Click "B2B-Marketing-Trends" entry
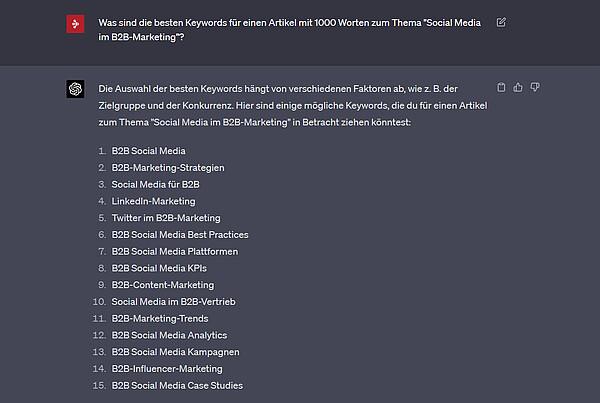 (x=160, y=318)
